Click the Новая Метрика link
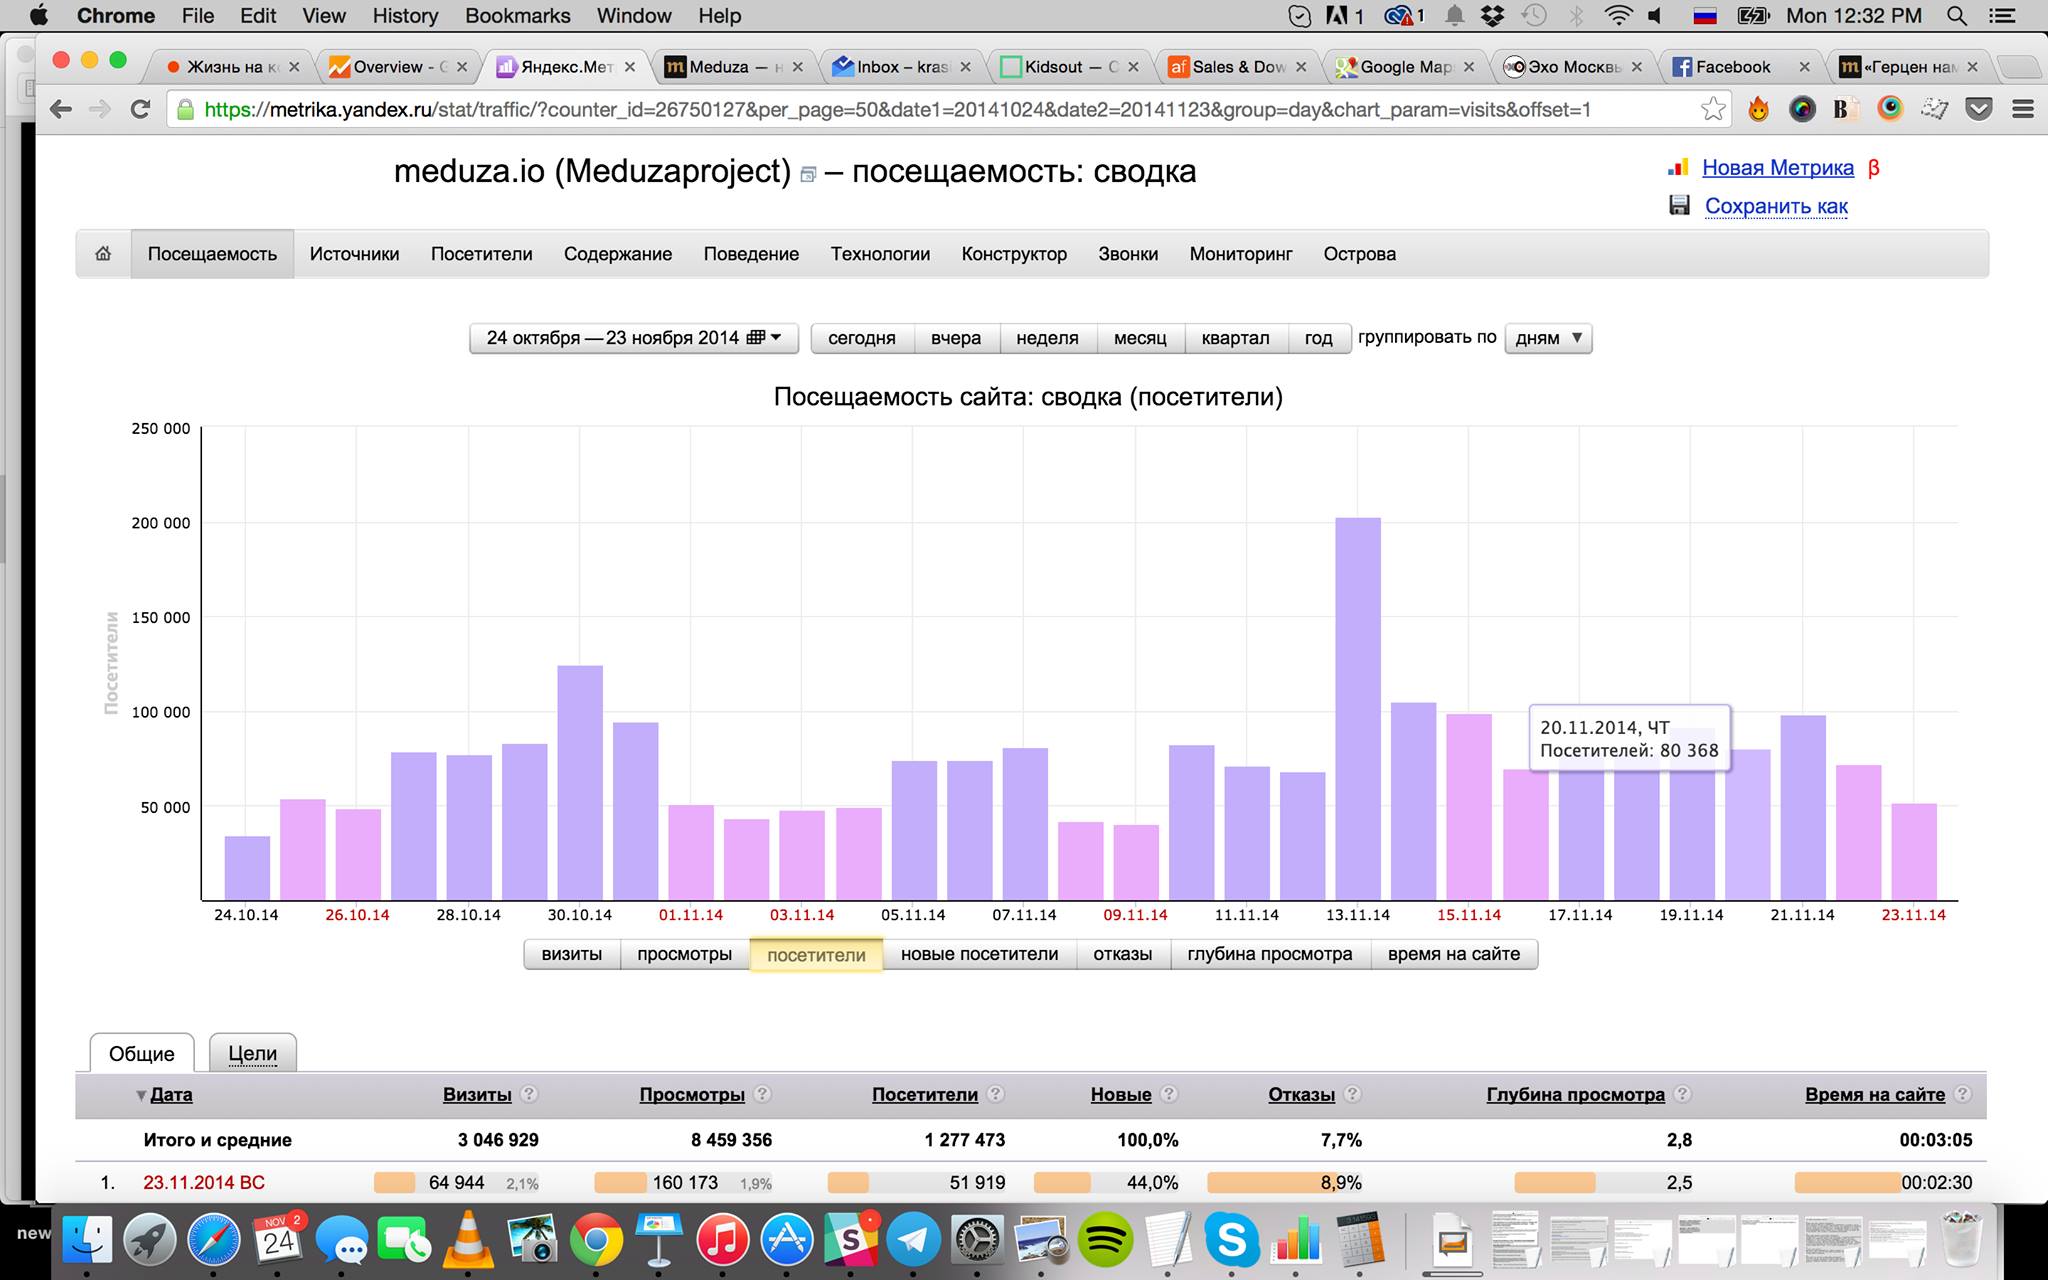This screenshot has width=2048, height=1280. pyautogui.click(x=1777, y=168)
